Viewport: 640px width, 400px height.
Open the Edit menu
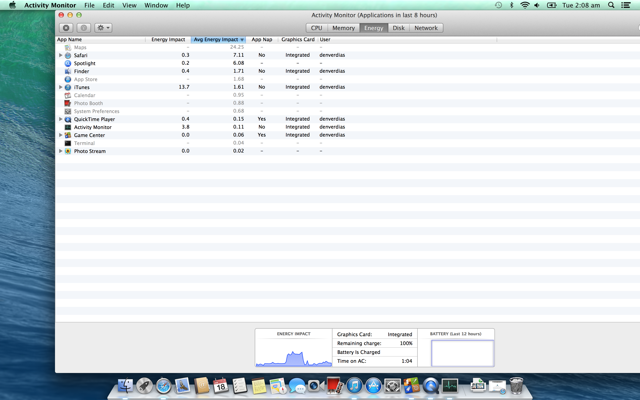click(x=108, y=5)
